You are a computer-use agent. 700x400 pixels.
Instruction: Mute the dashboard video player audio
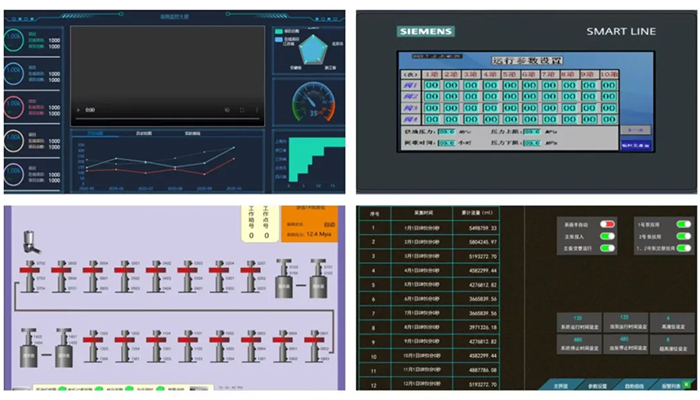pos(227,110)
